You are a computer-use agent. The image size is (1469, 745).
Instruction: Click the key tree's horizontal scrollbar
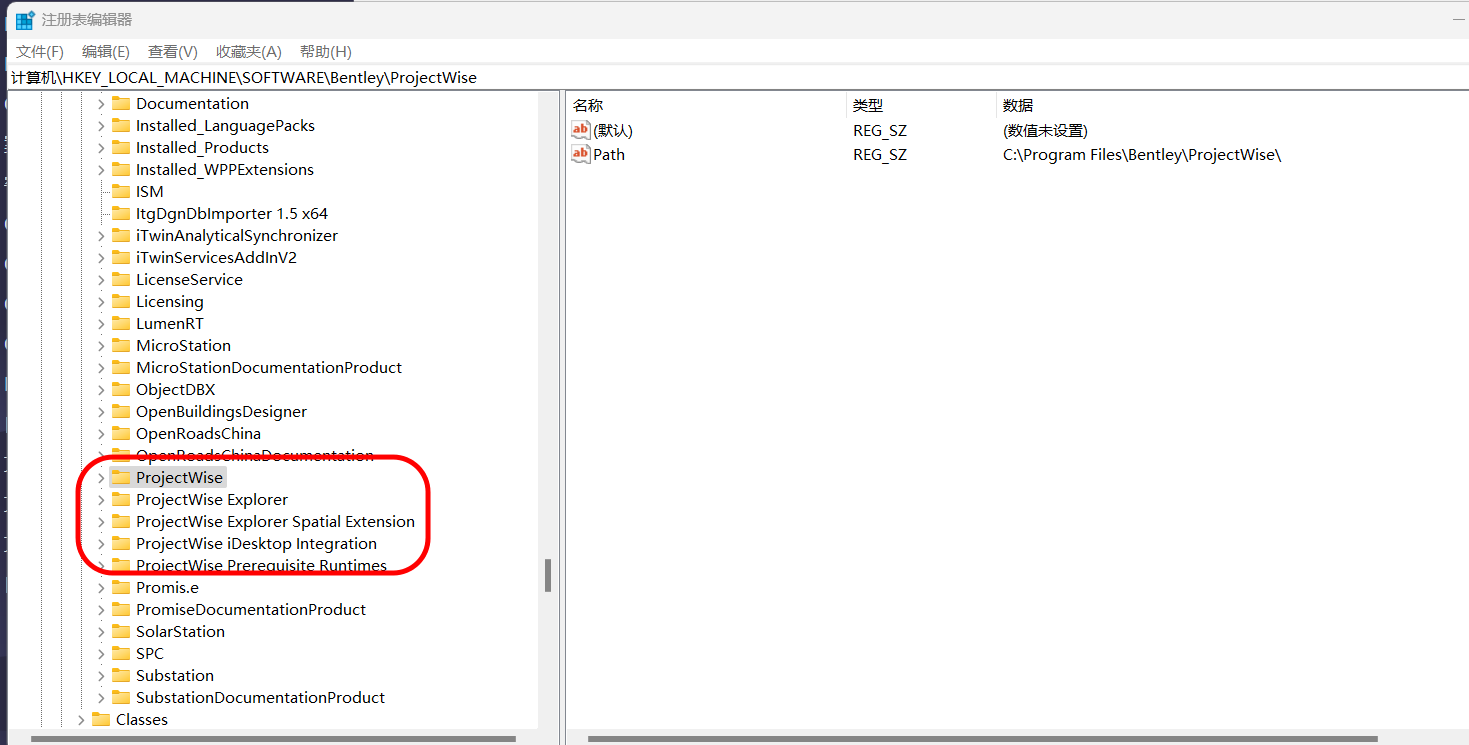tap(273, 739)
